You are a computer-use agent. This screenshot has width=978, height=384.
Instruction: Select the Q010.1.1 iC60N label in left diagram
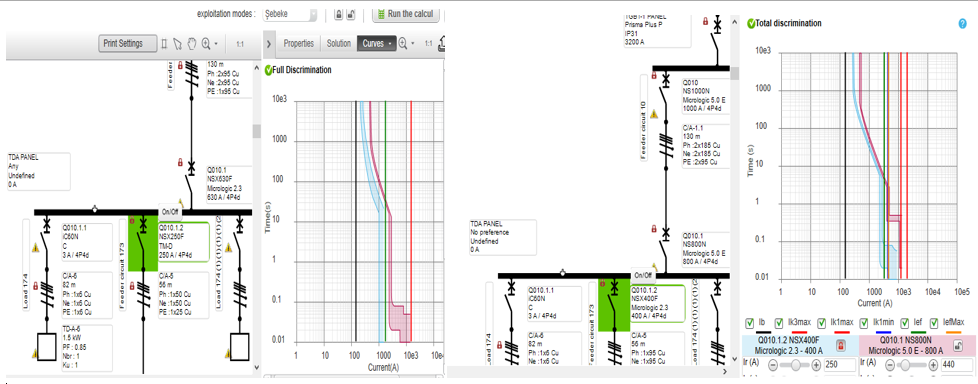(x=86, y=242)
